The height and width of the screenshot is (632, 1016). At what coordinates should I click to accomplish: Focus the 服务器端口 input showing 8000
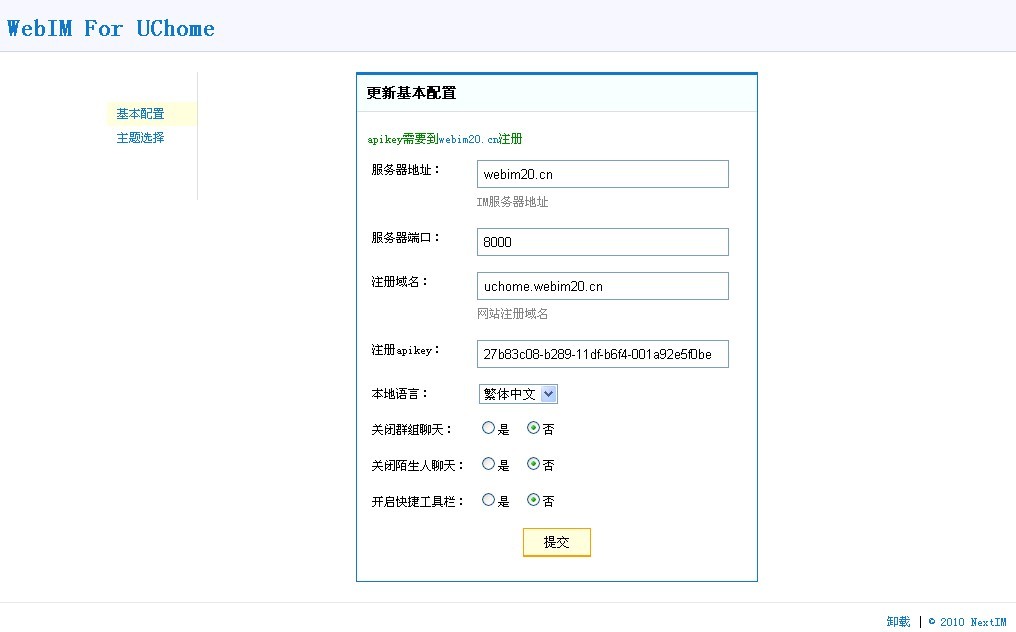pos(603,242)
